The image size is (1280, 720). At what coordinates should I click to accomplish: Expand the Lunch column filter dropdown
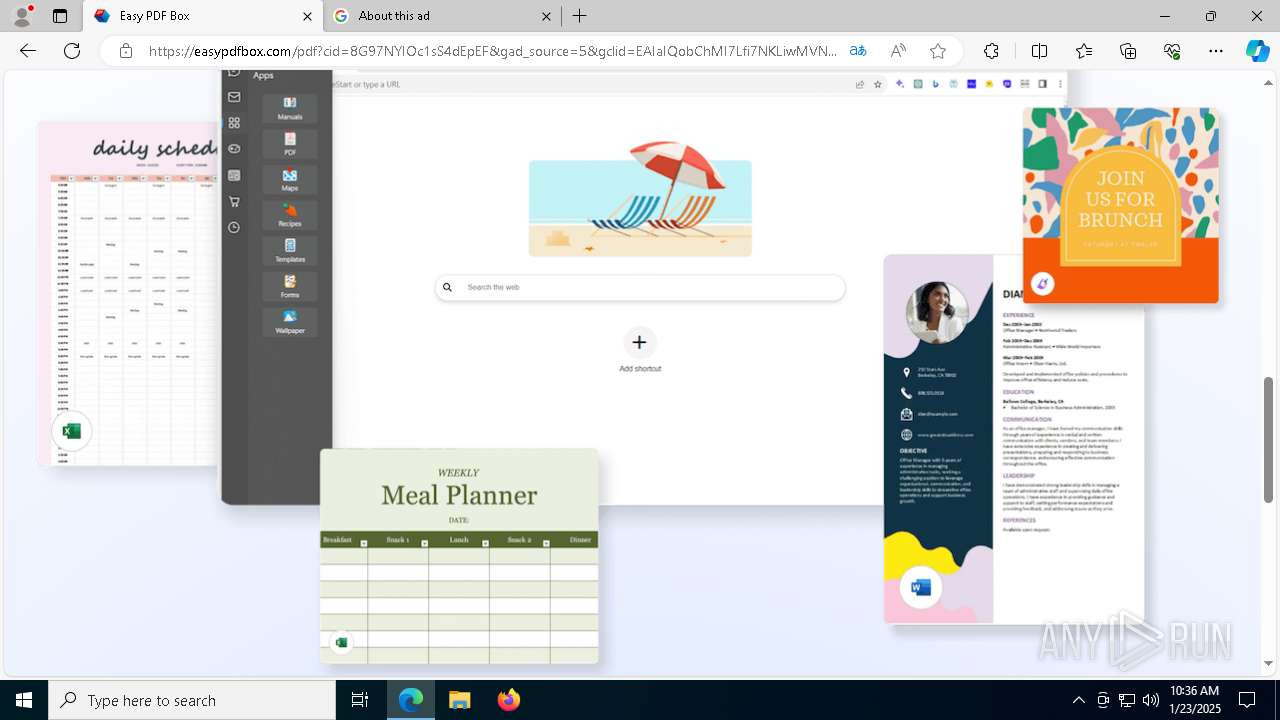pyautogui.click(x=485, y=543)
